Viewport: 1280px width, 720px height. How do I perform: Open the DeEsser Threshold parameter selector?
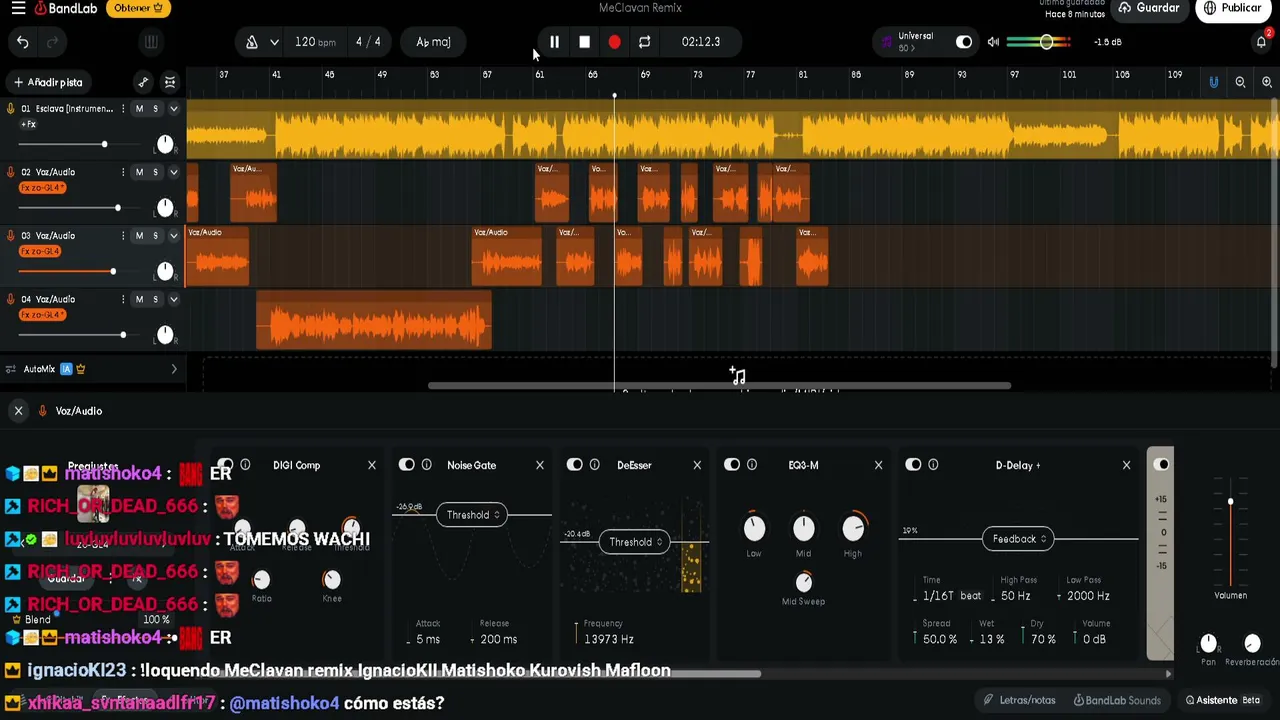[637, 542]
